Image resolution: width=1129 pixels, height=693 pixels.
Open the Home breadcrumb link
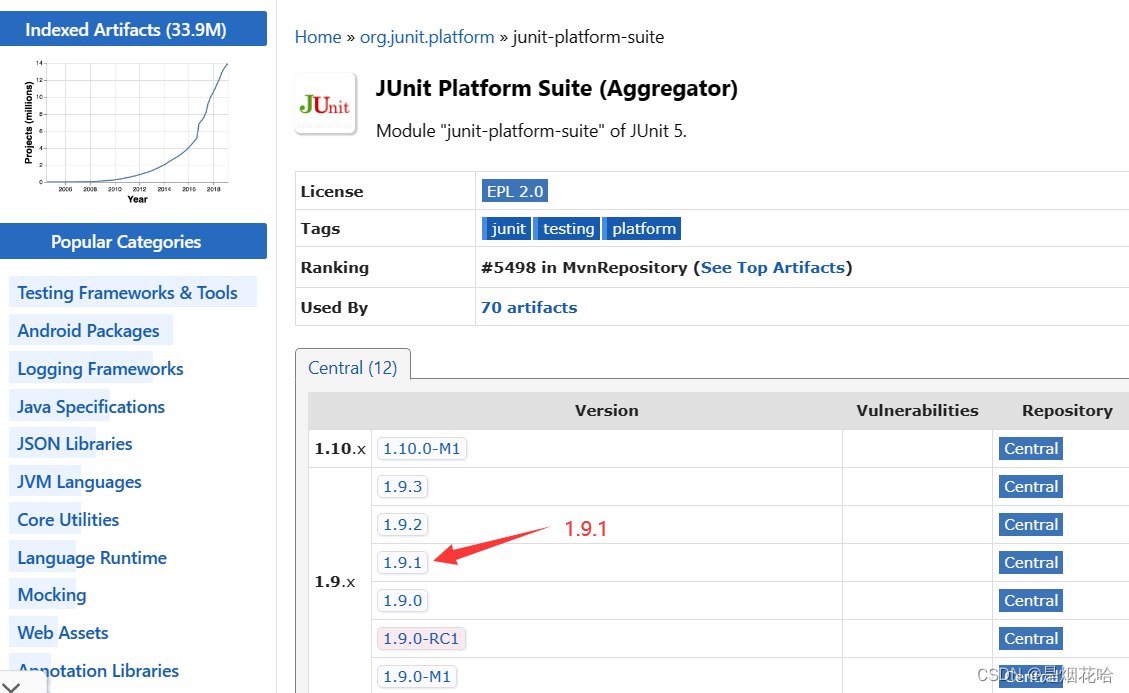(x=318, y=37)
